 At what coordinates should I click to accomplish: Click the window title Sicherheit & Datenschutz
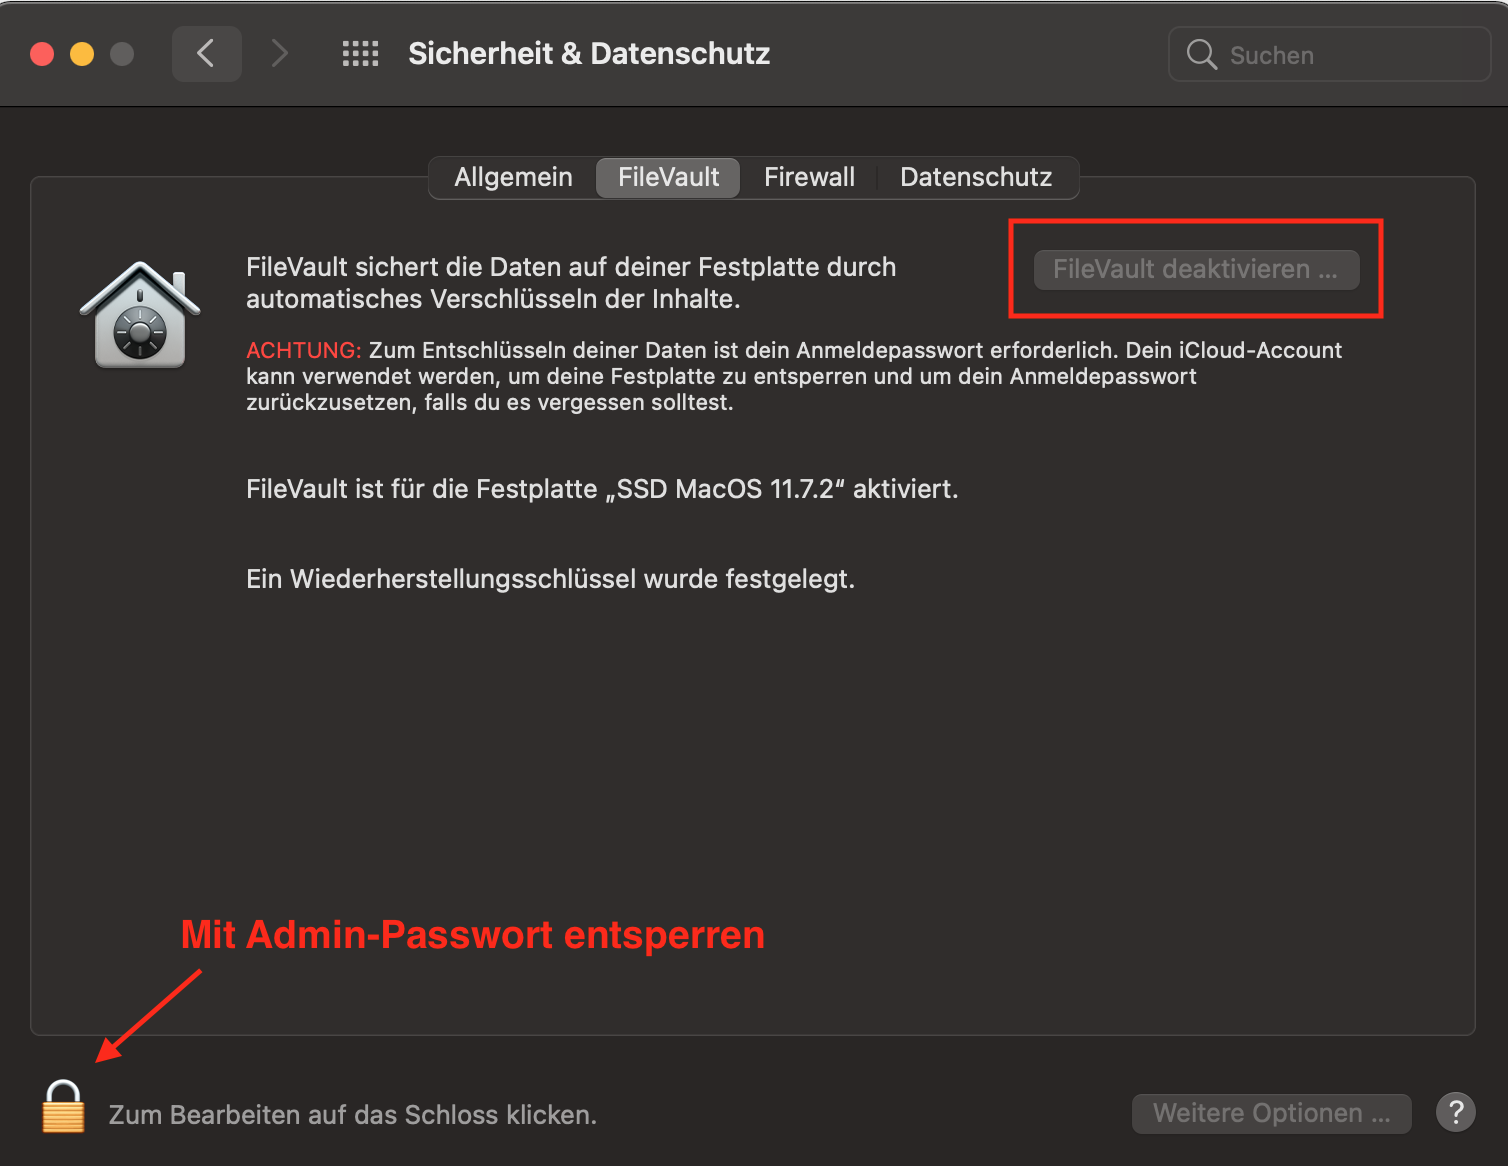pos(589,54)
